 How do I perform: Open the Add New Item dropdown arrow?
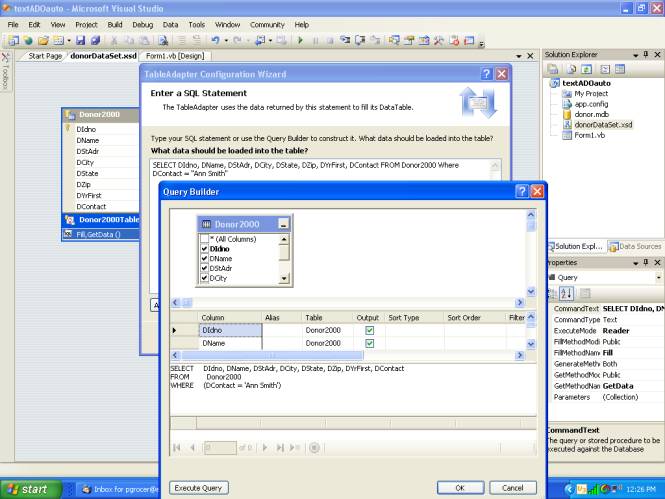pos(69,41)
